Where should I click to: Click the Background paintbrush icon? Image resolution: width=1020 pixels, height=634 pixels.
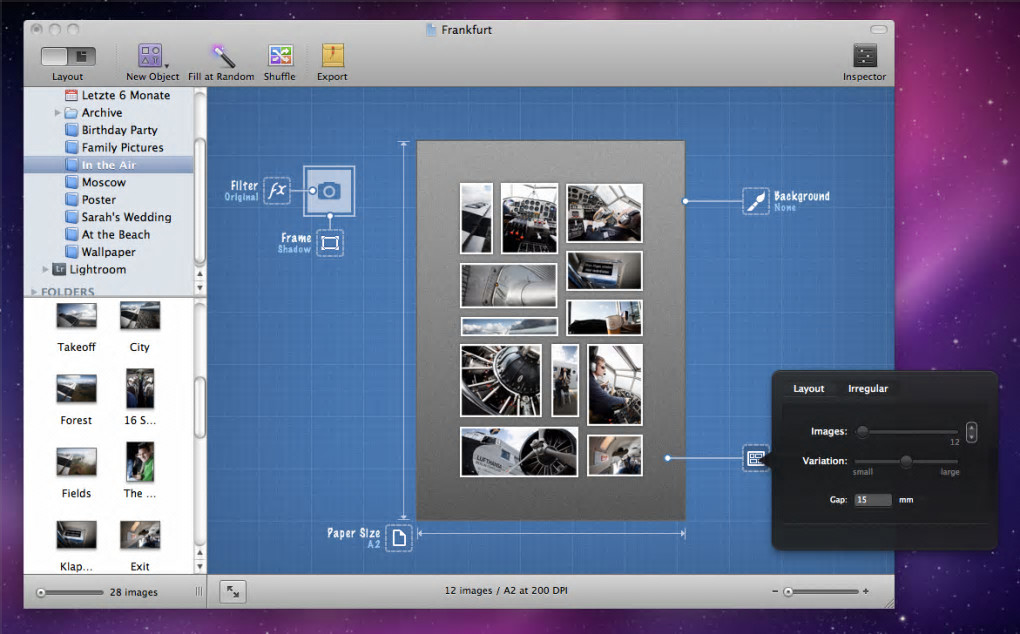[756, 201]
